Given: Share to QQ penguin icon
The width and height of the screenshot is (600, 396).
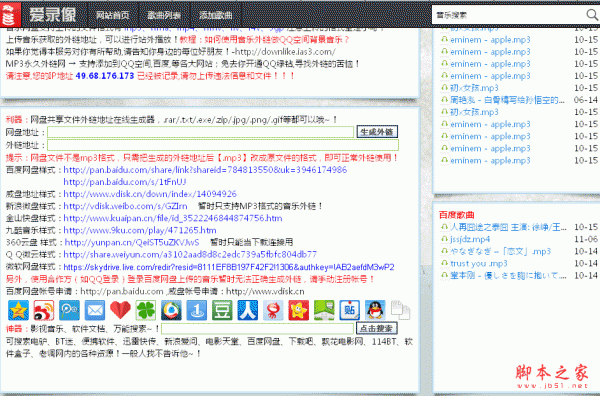Looking at the screenshot, I should tap(375, 310).
